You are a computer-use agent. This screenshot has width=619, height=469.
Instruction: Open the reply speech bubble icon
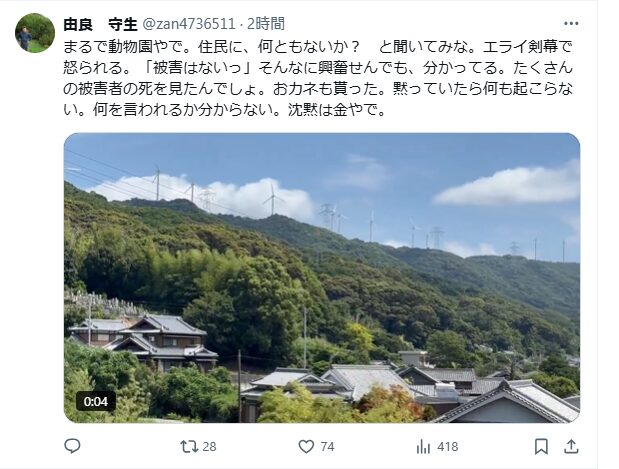tap(72, 446)
